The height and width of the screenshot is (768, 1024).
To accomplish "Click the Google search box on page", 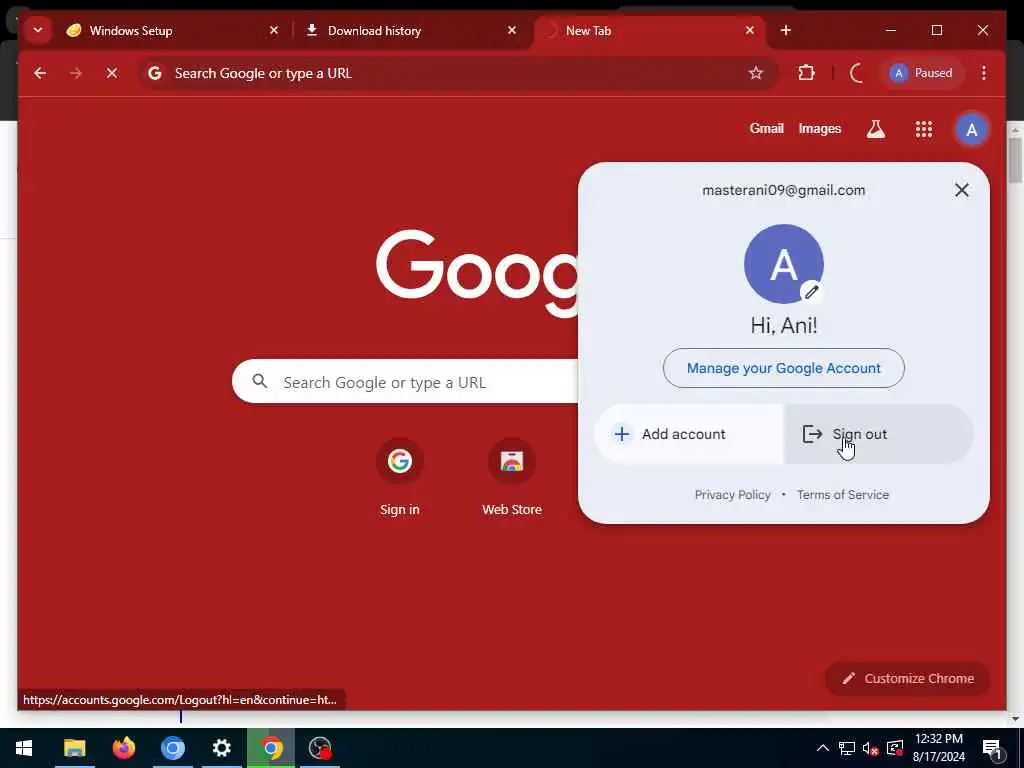I will [x=405, y=381].
